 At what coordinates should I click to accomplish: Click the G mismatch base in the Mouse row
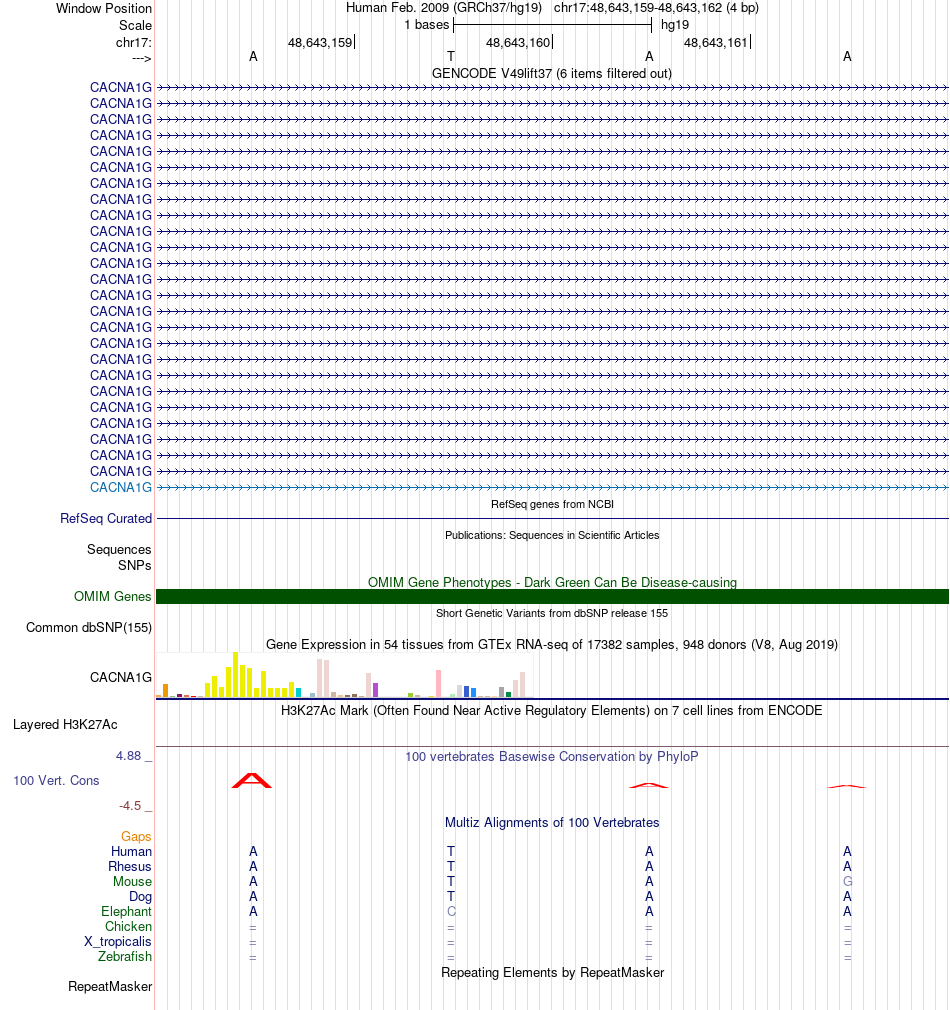point(848,881)
